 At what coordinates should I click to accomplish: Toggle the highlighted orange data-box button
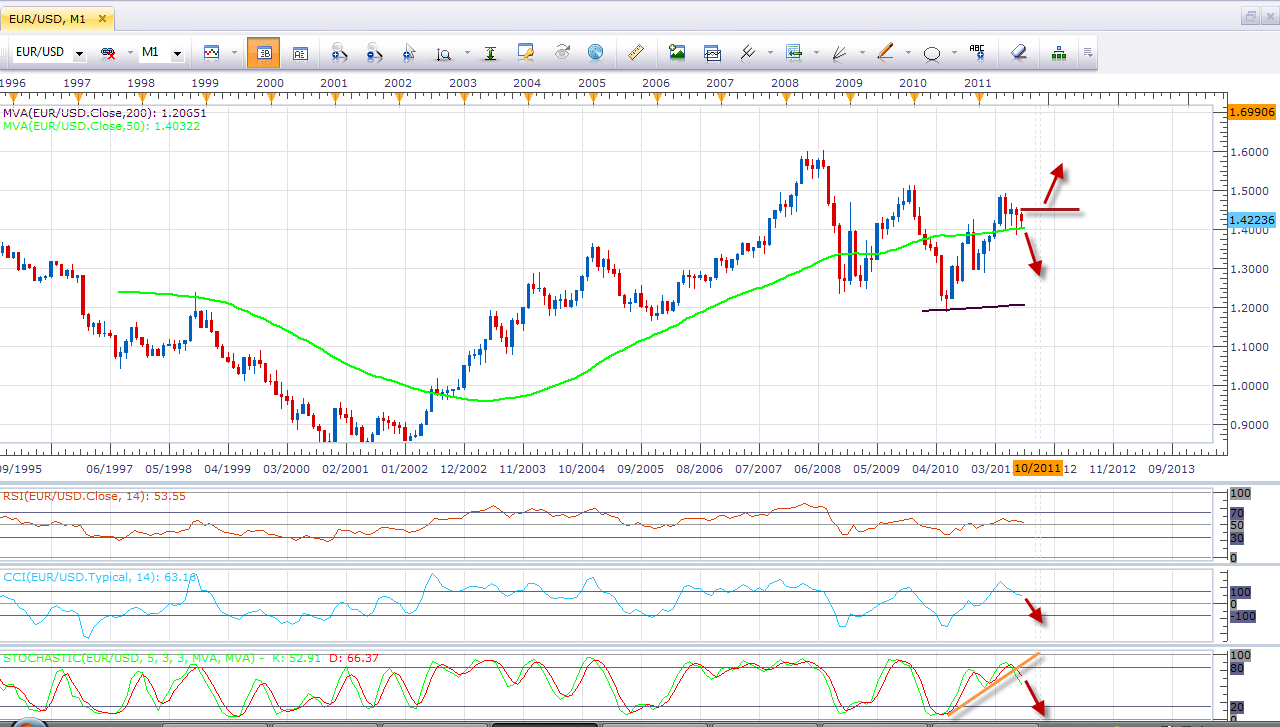click(x=264, y=53)
